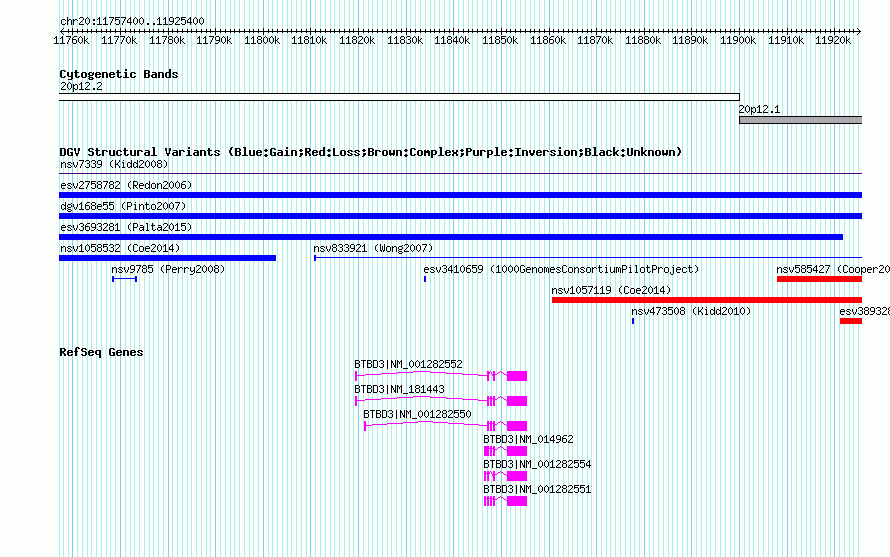Open variant nsv585427 (Cooper) label

click(833, 269)
